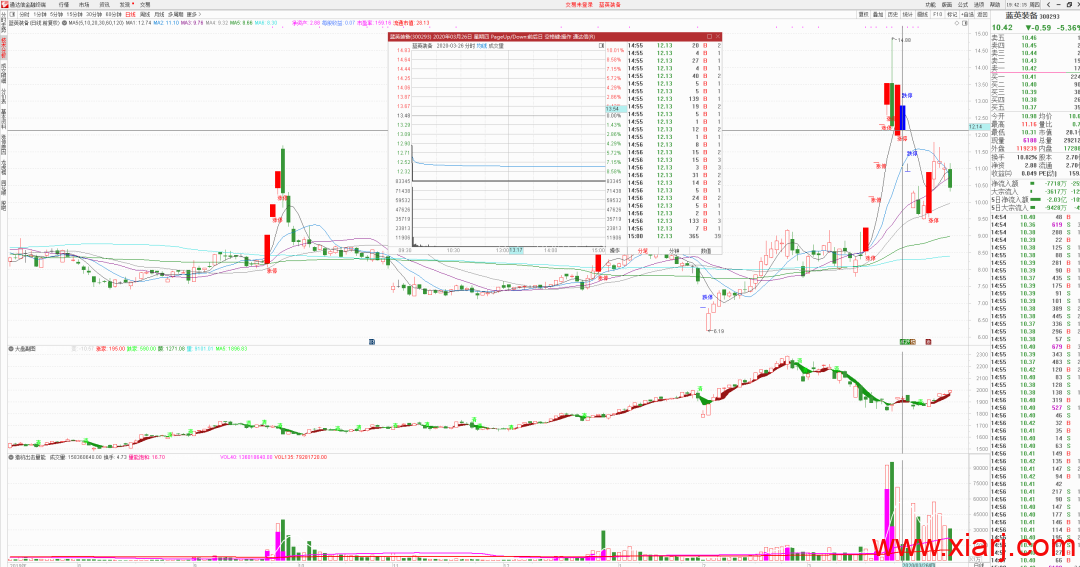Click the 通达信 app logo icon

[x=5, y=4]
